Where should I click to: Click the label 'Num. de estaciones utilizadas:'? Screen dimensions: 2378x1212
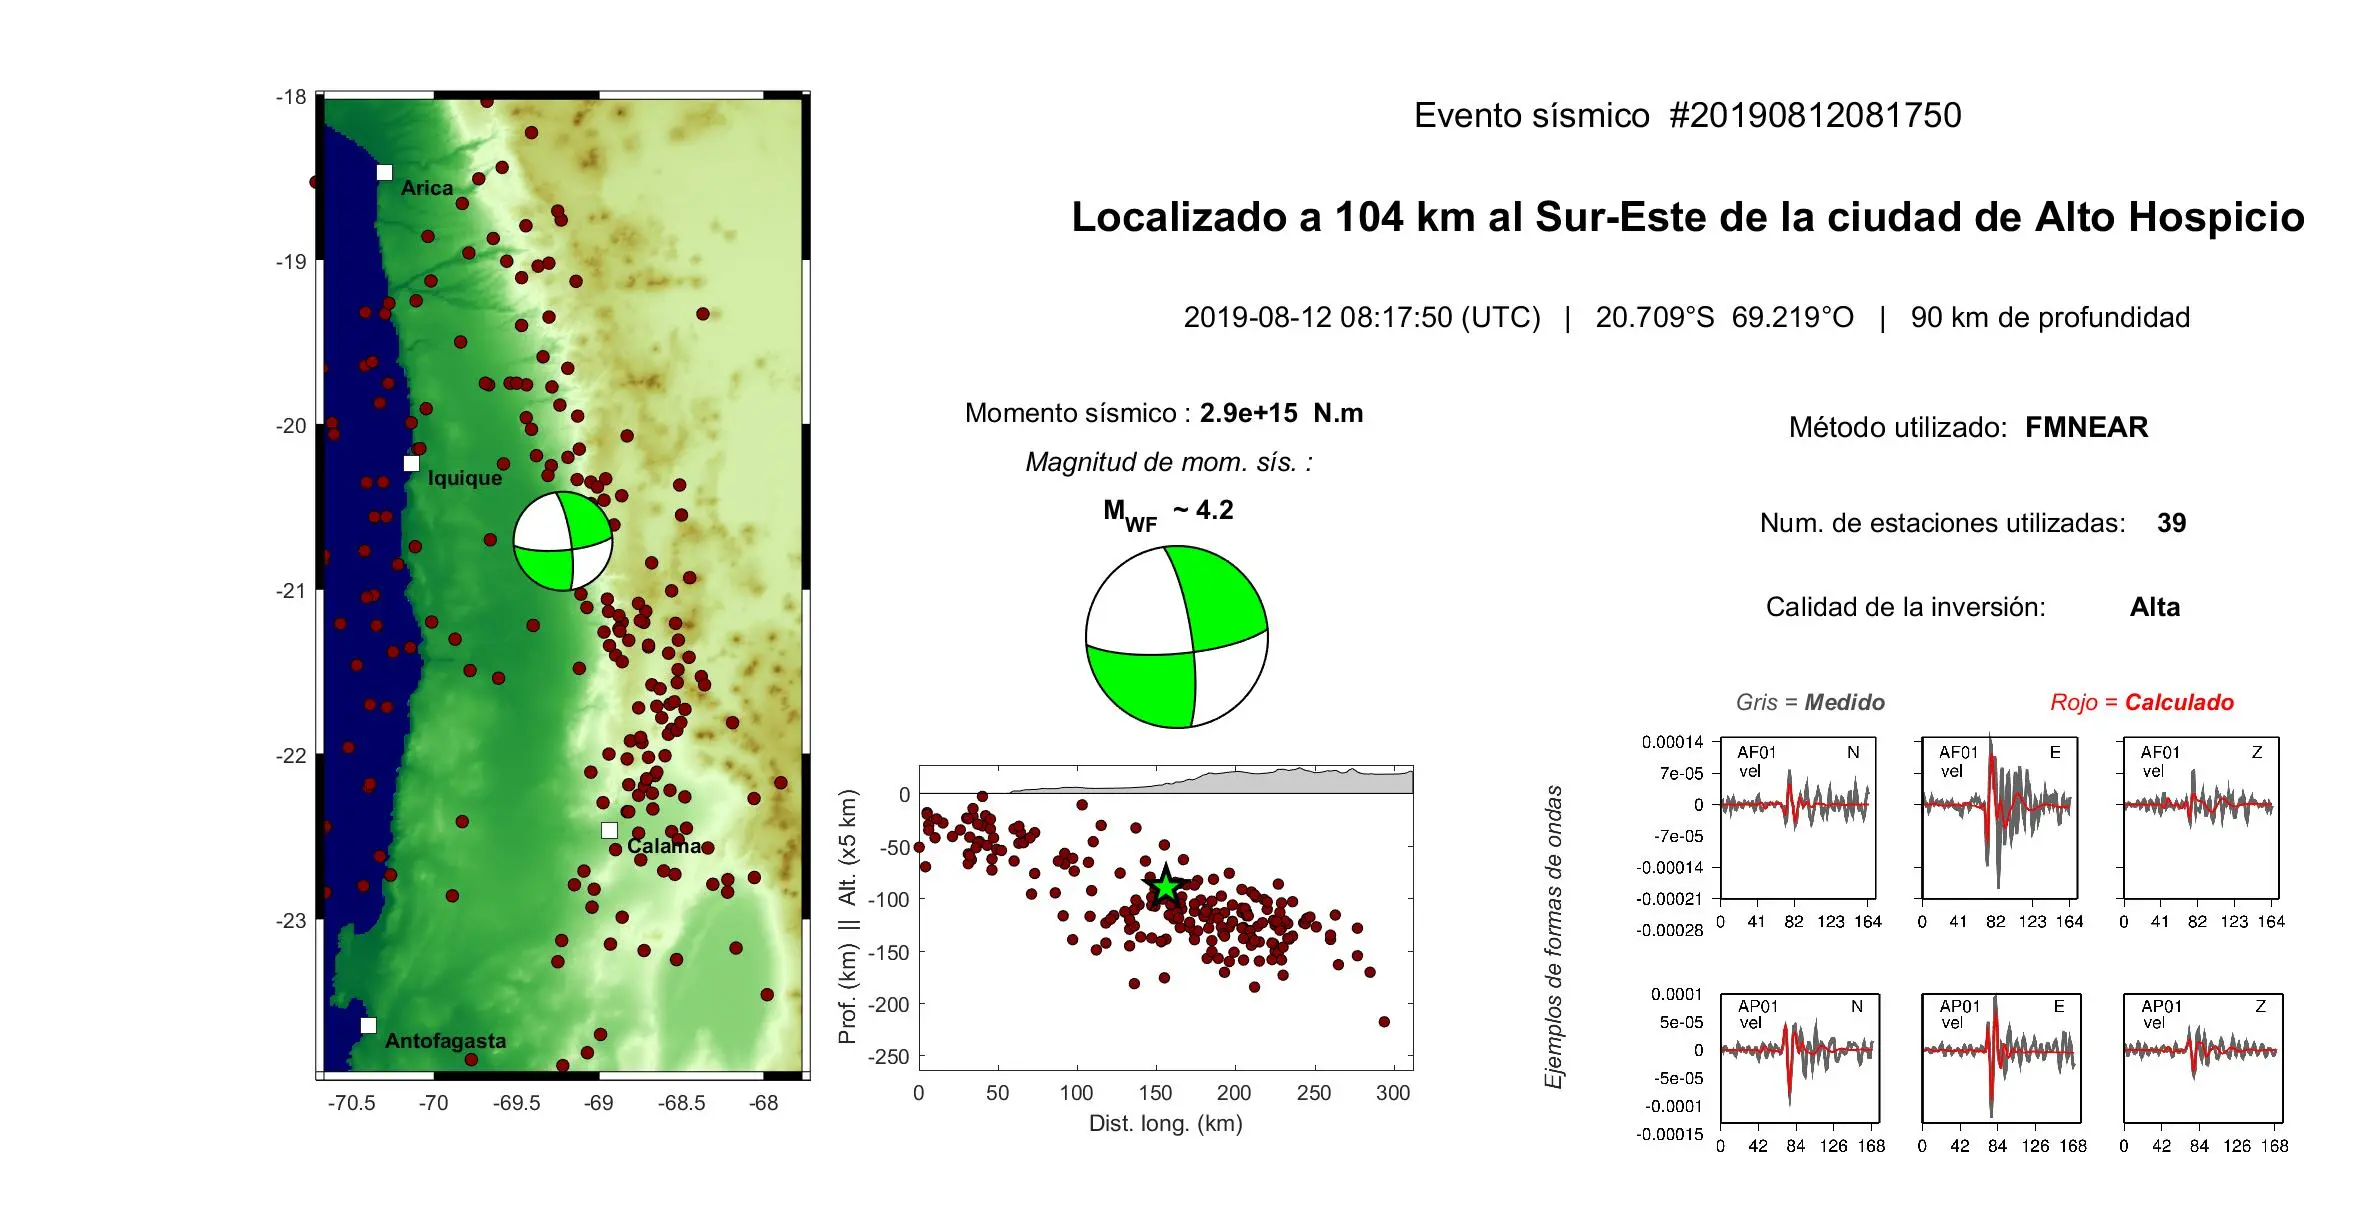[x=1942, y=523]
